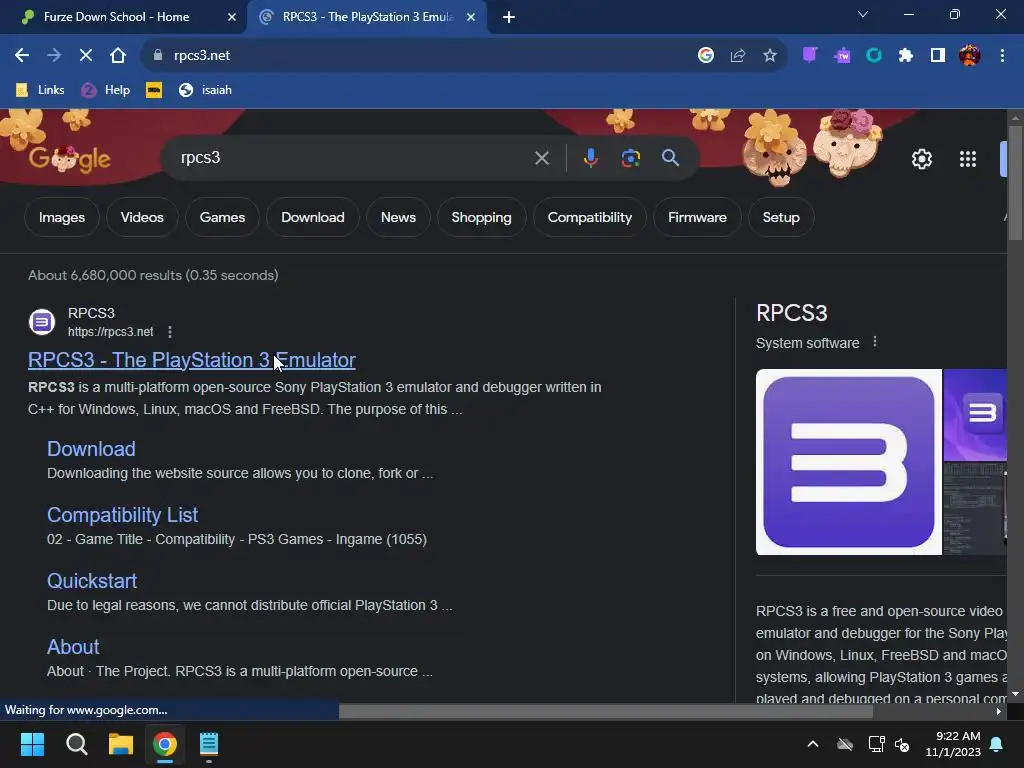
Task: Filter results by Videos
Action: click(142, 217)
